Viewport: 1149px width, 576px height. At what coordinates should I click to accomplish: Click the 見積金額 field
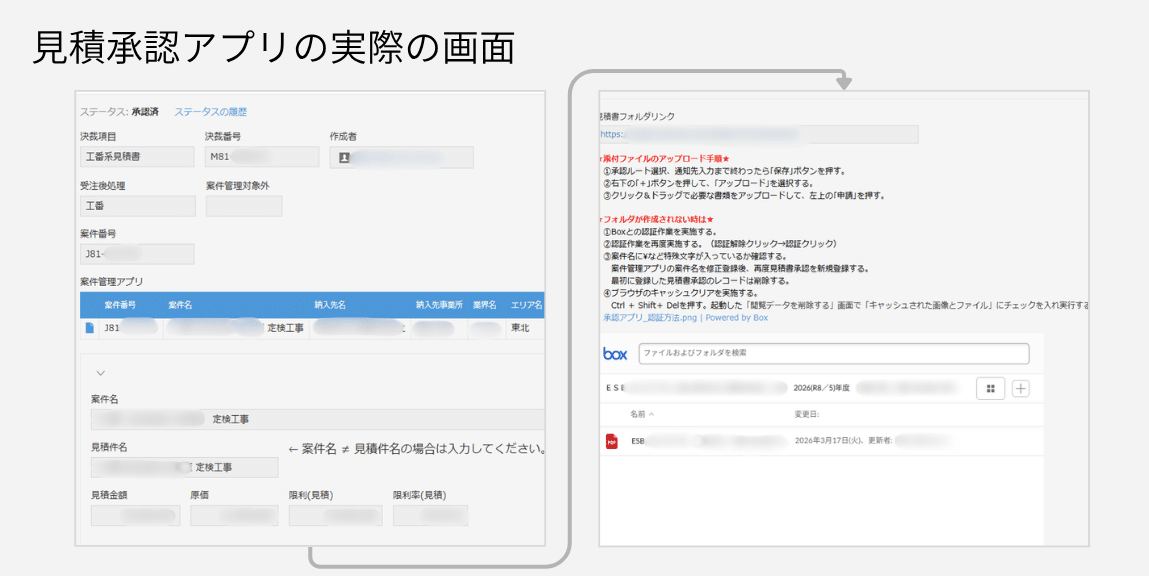[135, 516]
